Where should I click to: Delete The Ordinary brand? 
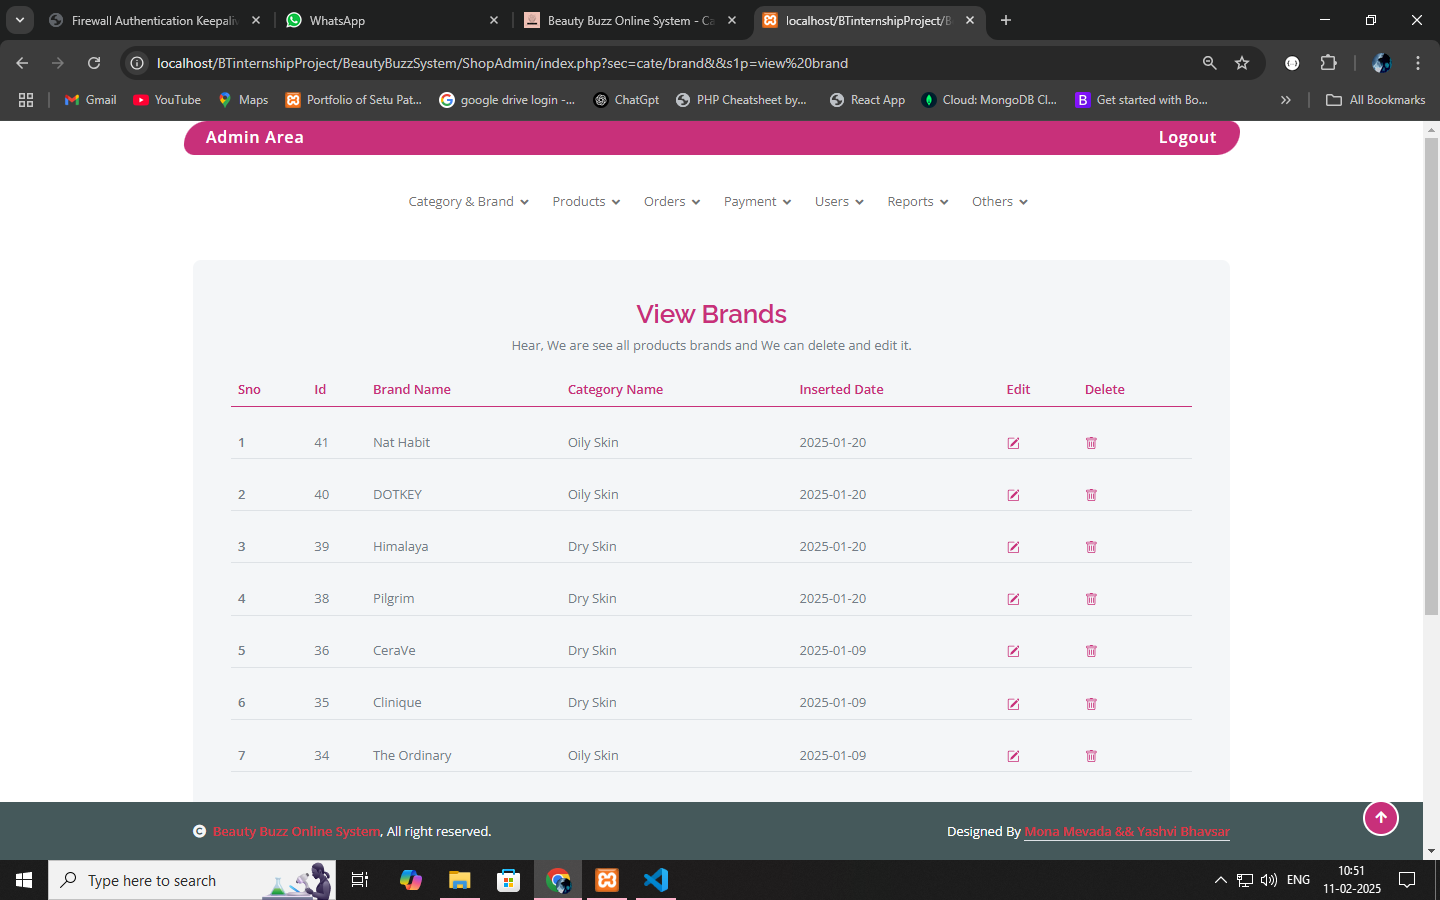click(1091, 756)
